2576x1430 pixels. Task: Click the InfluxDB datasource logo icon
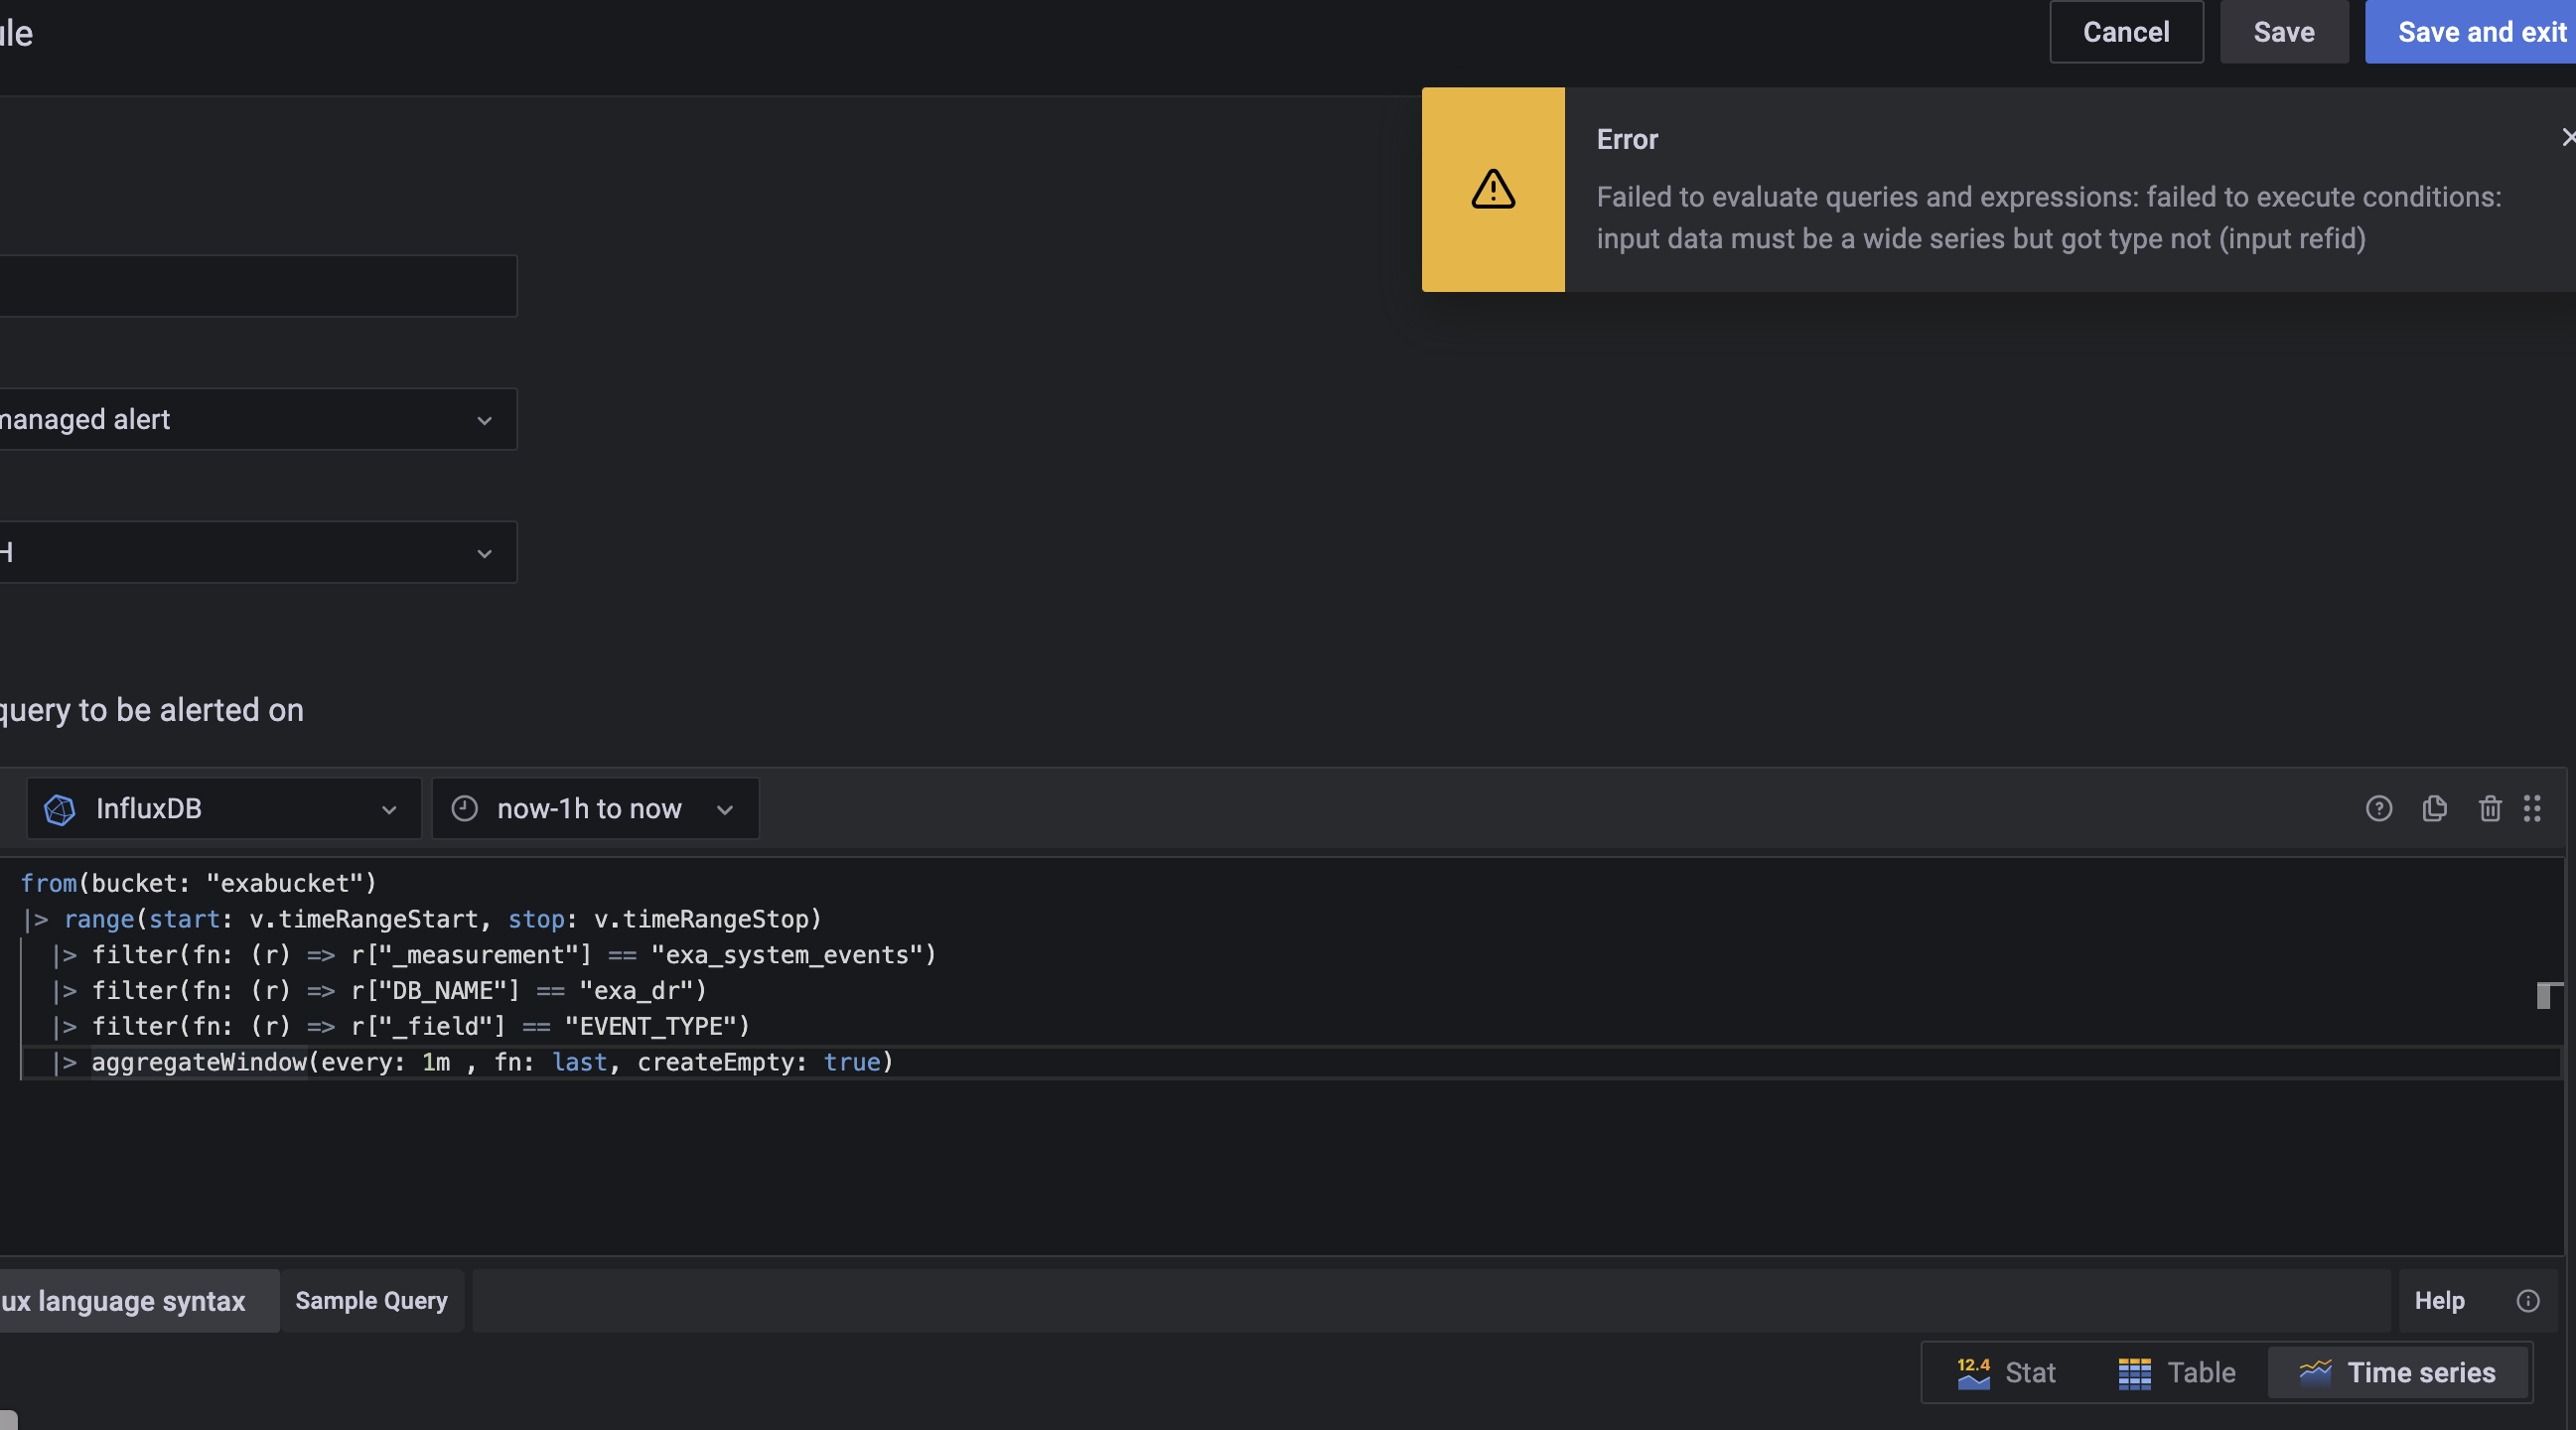coord(59,809)
